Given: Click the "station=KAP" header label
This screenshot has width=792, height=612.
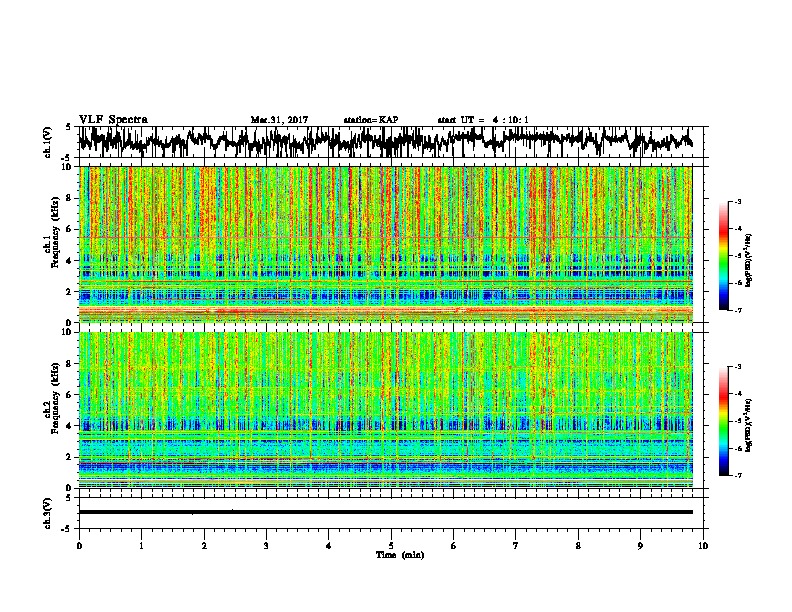Looking at the screenshot, I should [371, 120].
